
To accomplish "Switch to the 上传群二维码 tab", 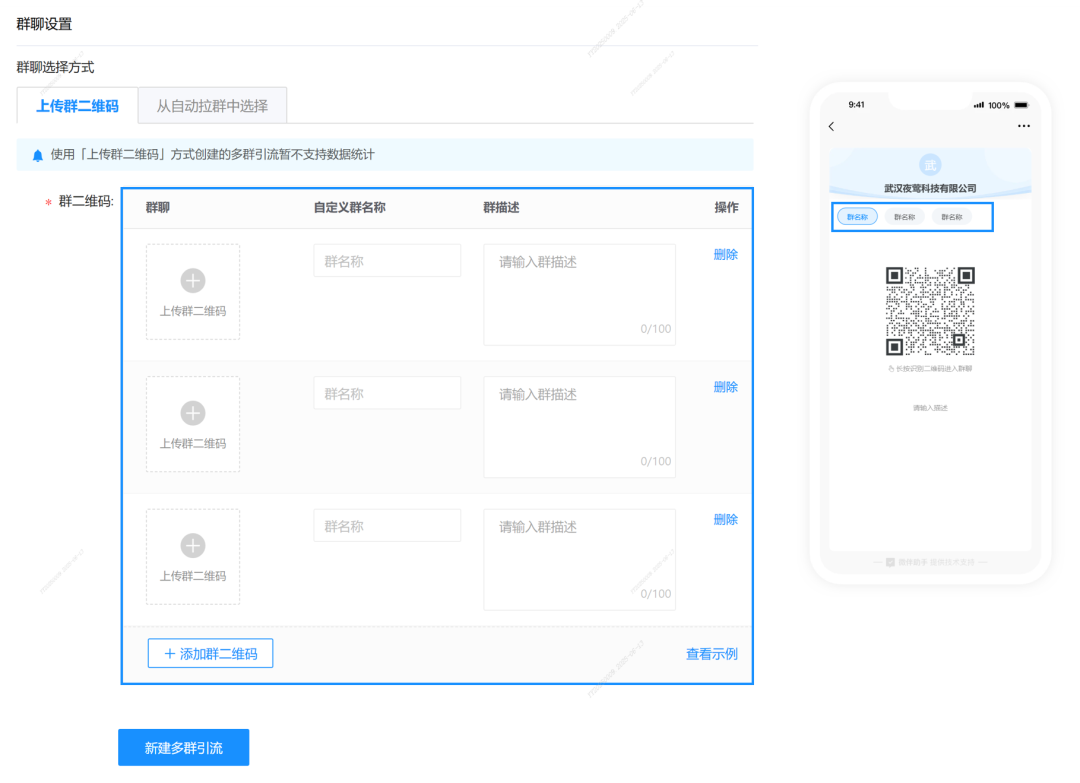I will [77, 106].
